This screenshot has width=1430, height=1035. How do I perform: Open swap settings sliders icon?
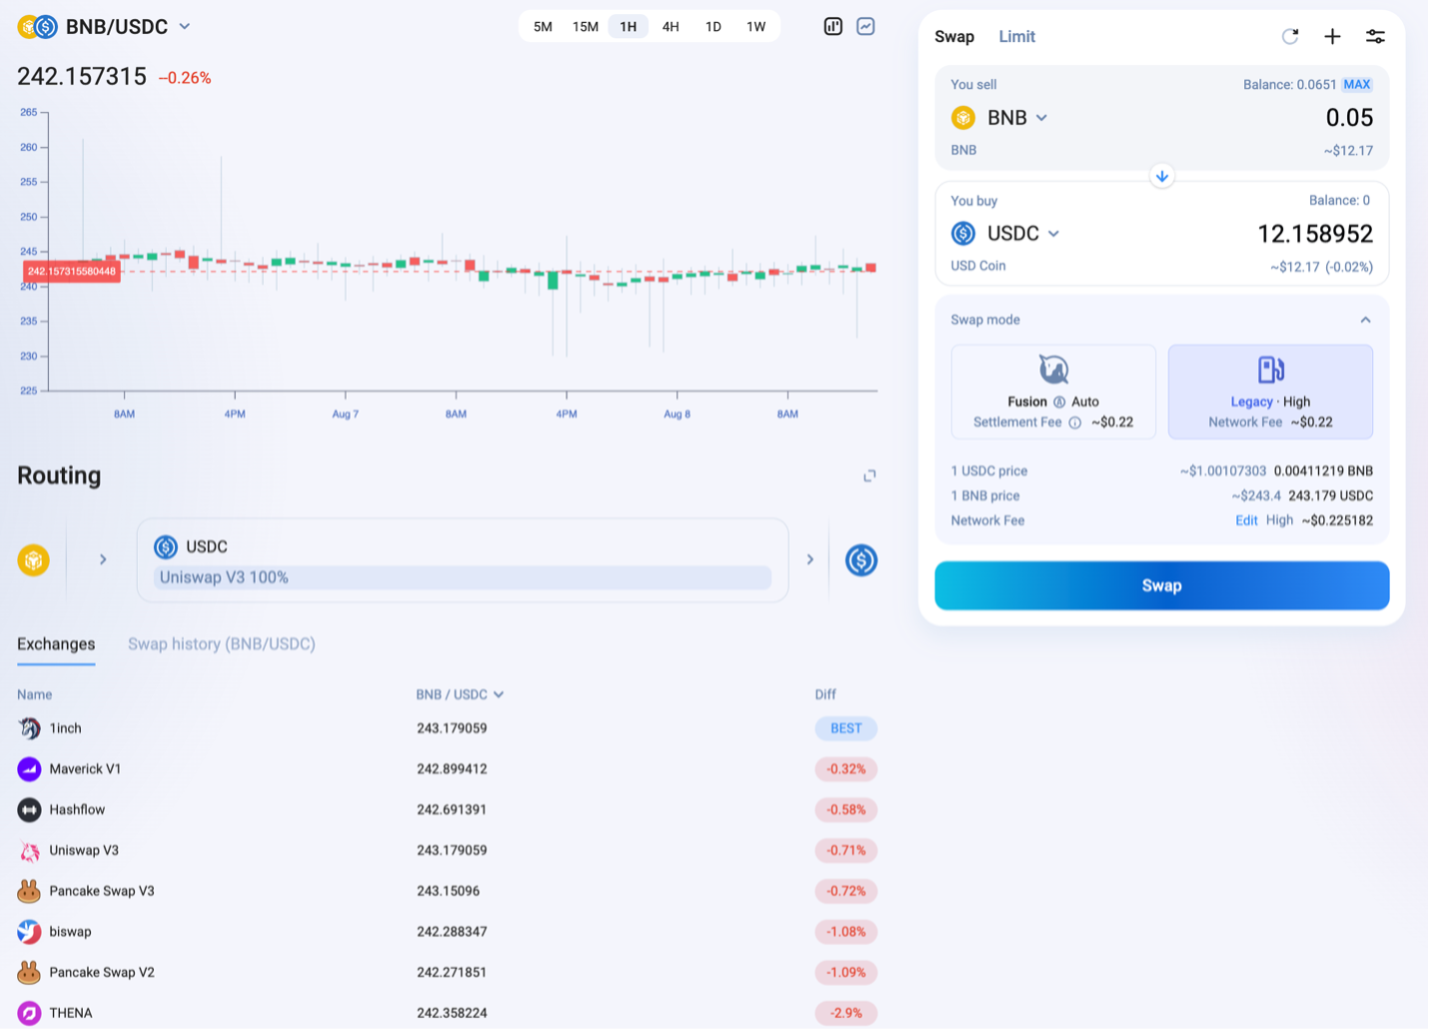point(1375,37)
